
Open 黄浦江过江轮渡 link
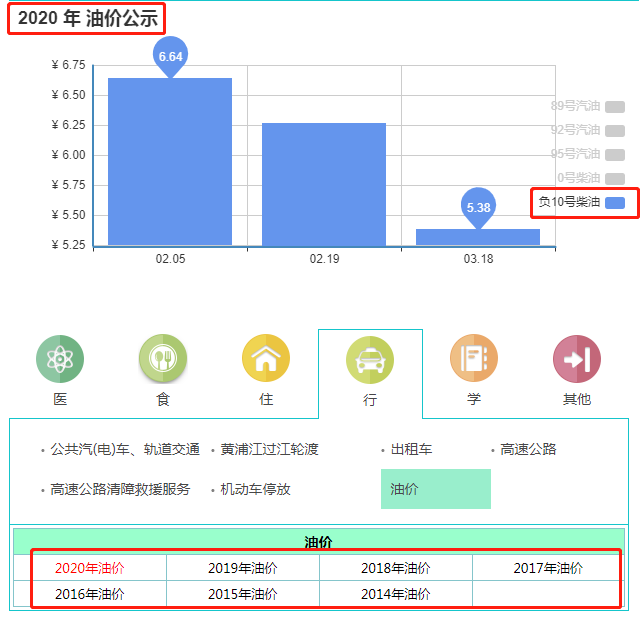click(x=269, y=449)
